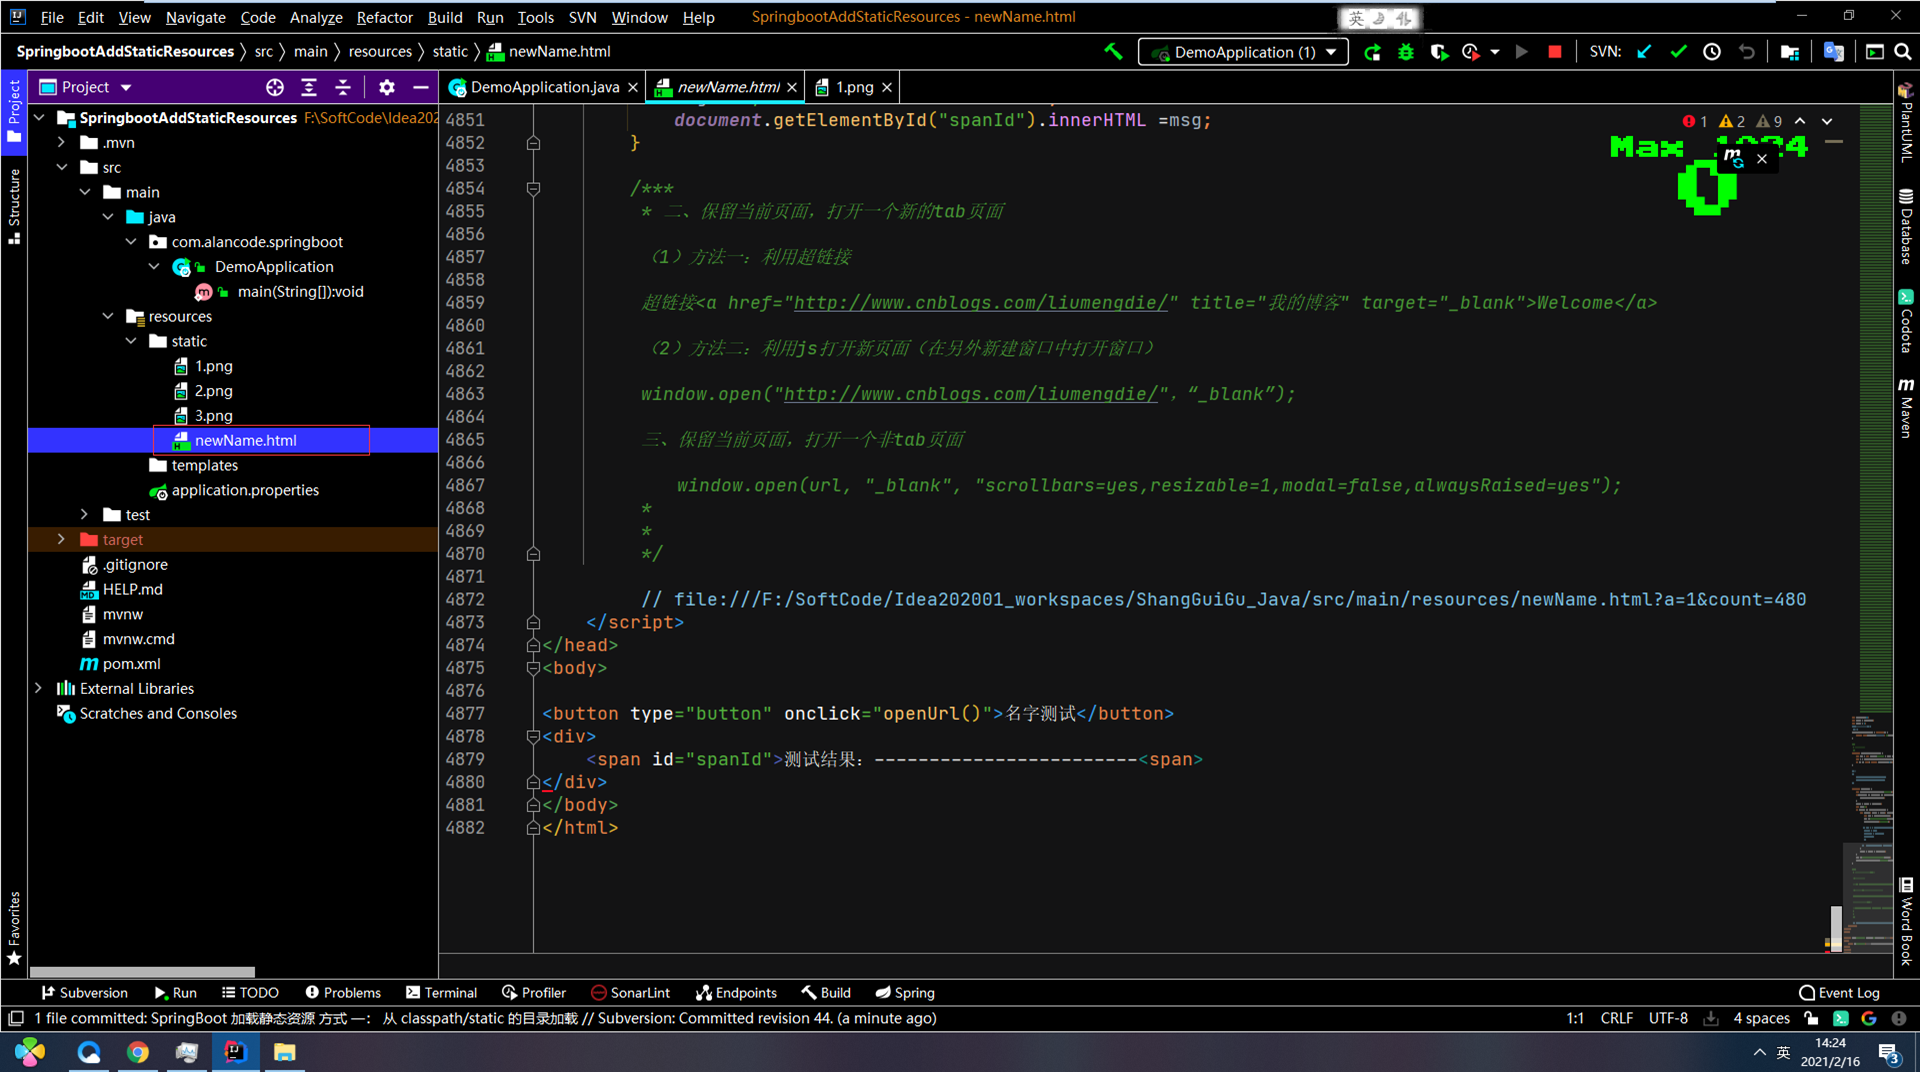This screenshot has height=1072, width=1920.
Task: Open Project panel settings gear
Action: pyautogui.click(x=387, y=87)
